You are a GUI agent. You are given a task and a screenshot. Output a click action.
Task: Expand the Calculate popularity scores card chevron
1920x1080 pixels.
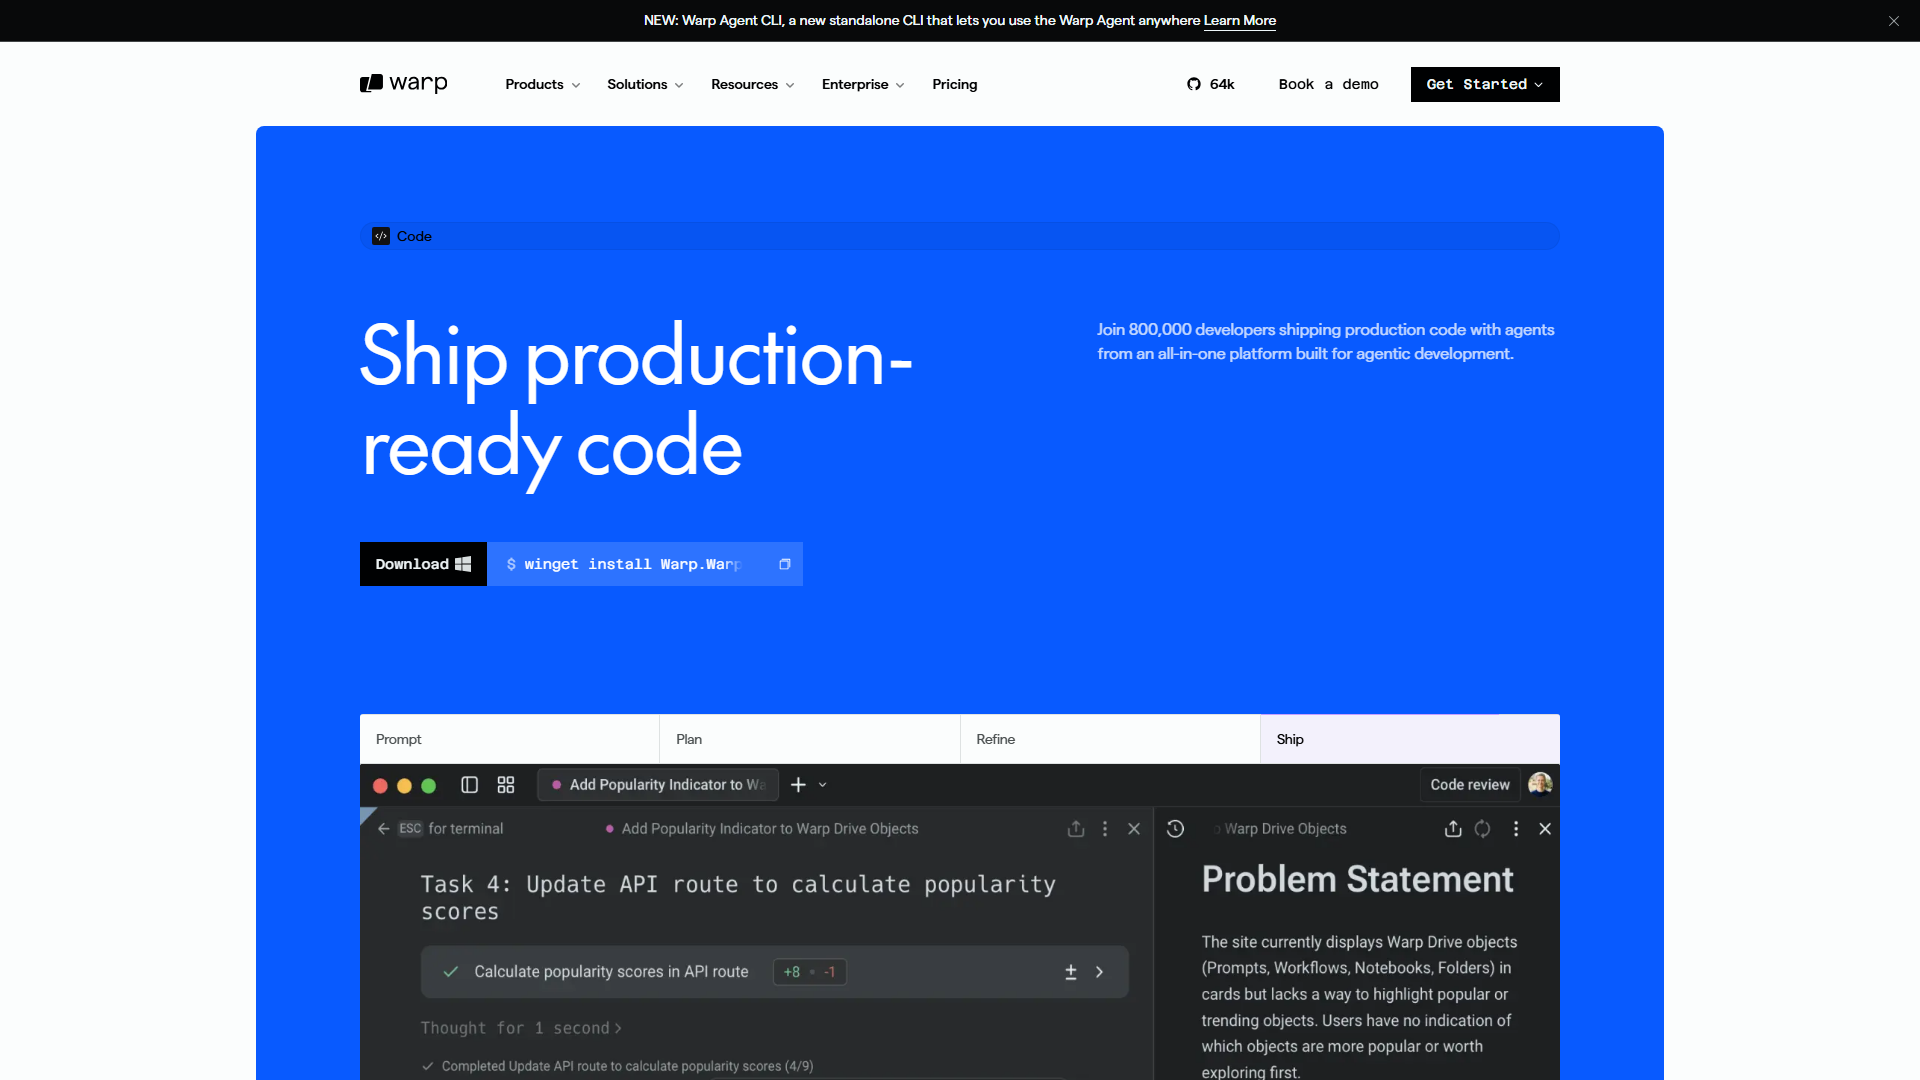(x=1100, y=972)
